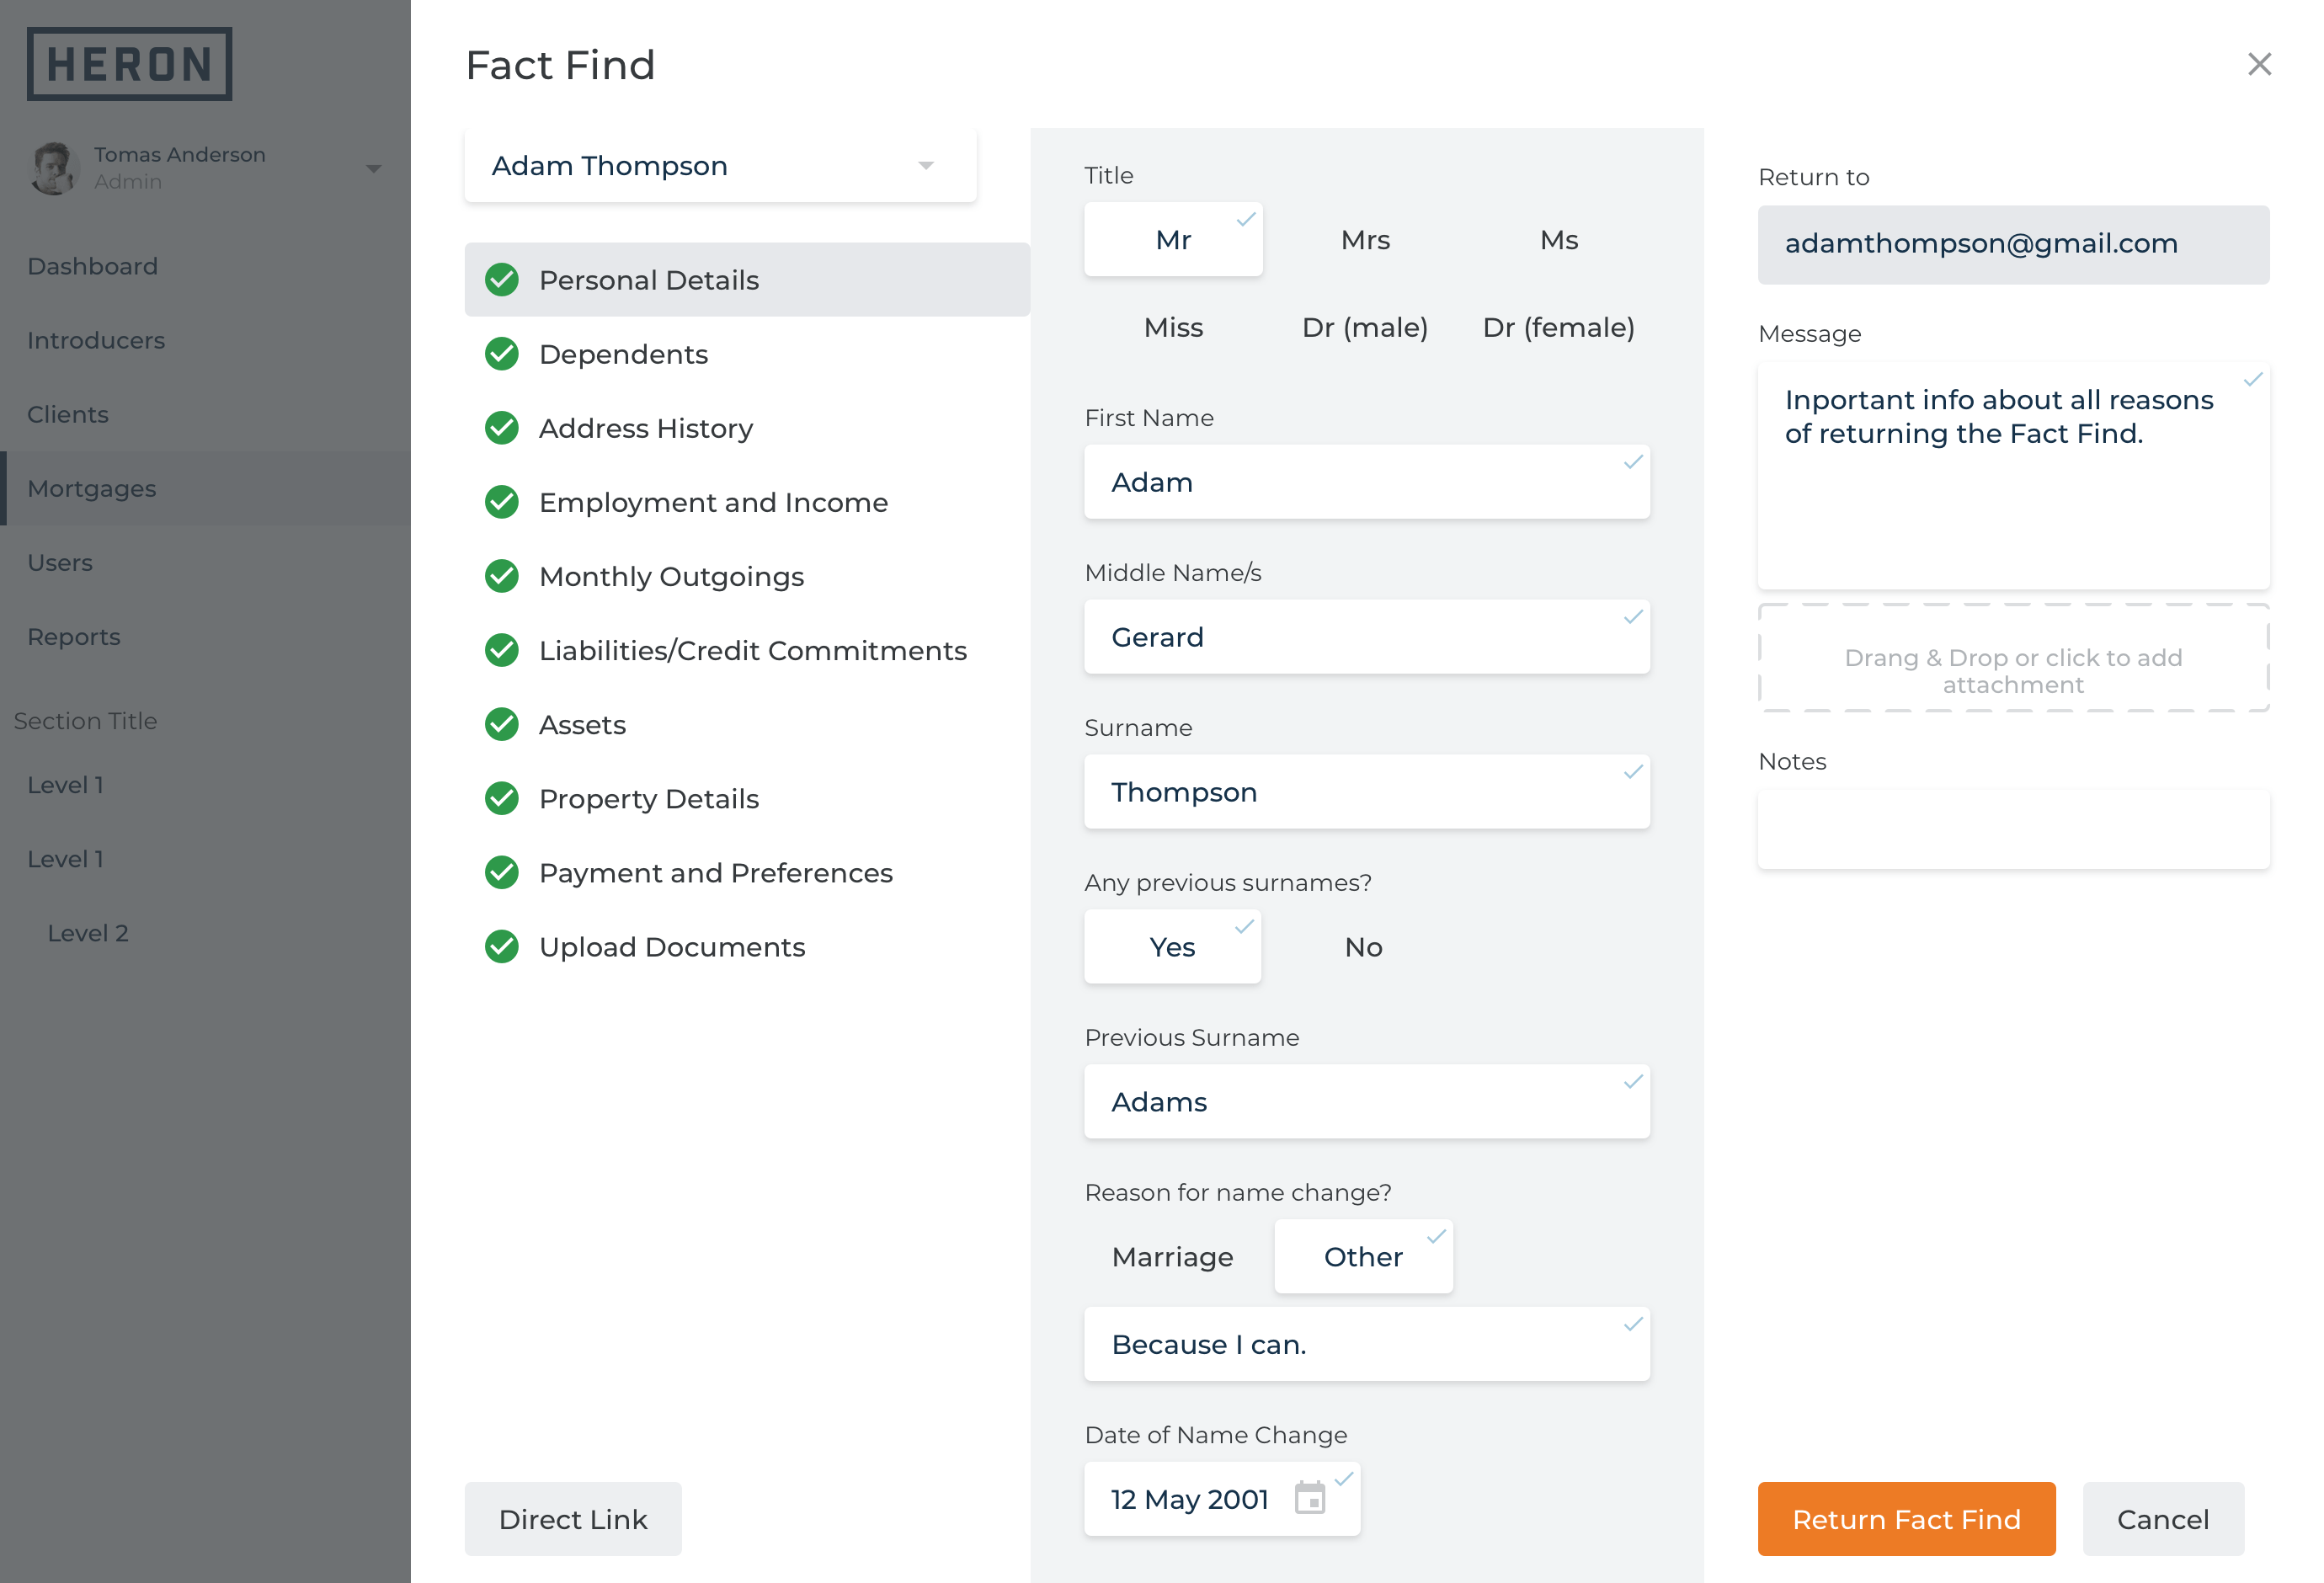Click the Cancel button
The height and width of the screenshot is (1583, 2324).
[2163, 1518]
